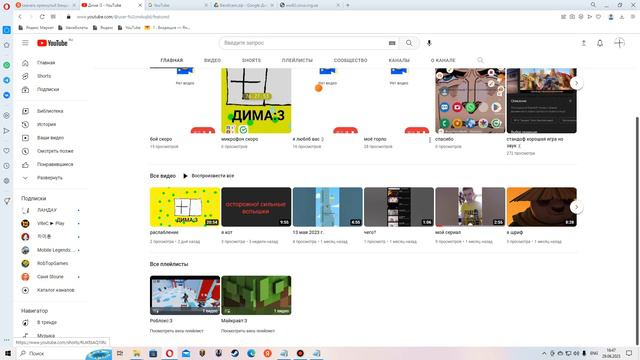This screenshot has width=640, height=360.
Task: Open Mail app from the taskbar
Action: click(186, 353)
